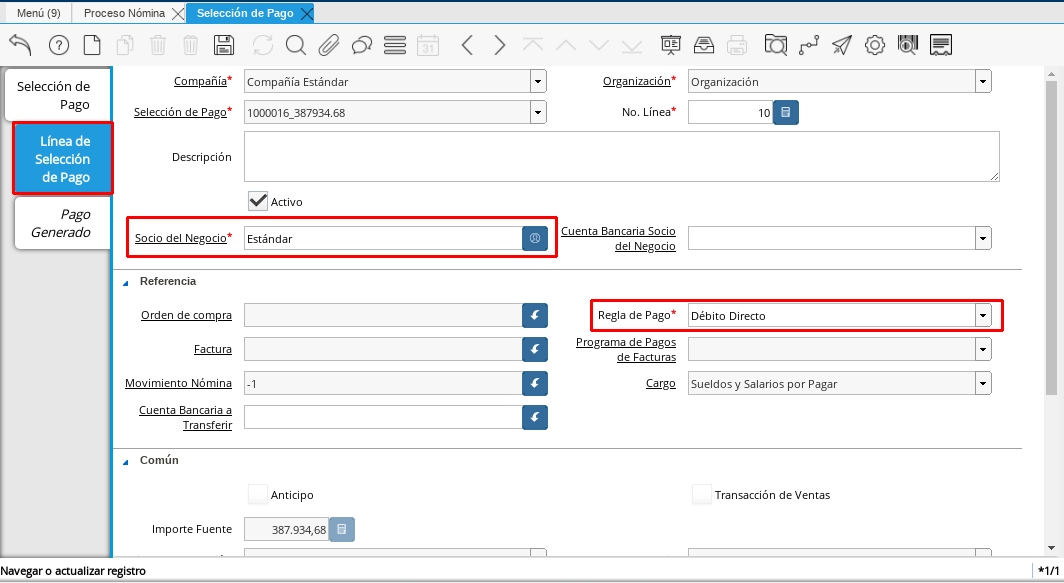Click the scroll-down arrow of the vertical scrollbar

click(x=1051, y=548)
